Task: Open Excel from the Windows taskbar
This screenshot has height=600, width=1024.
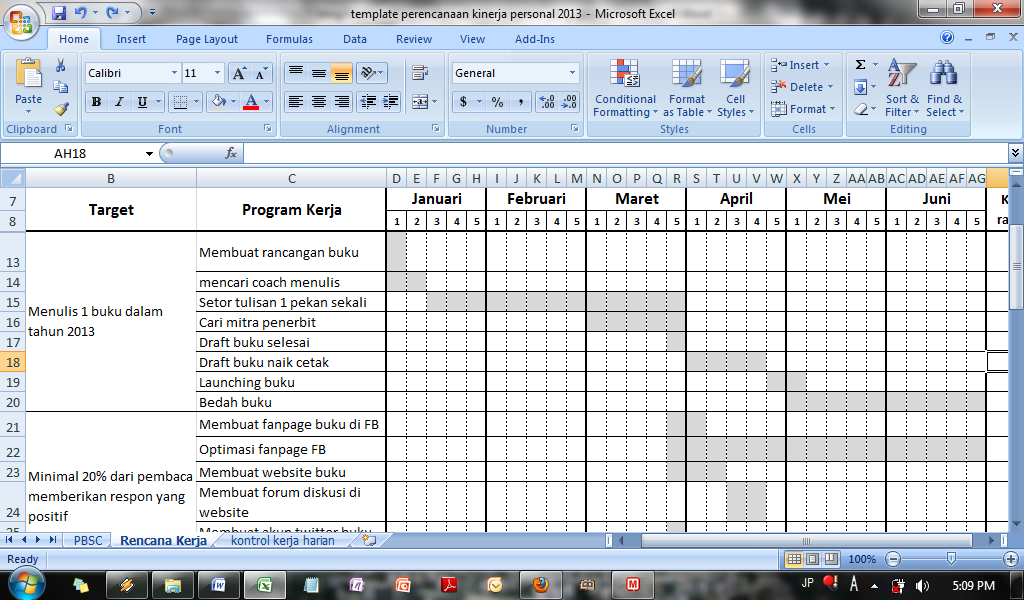Action: (264, 585)
